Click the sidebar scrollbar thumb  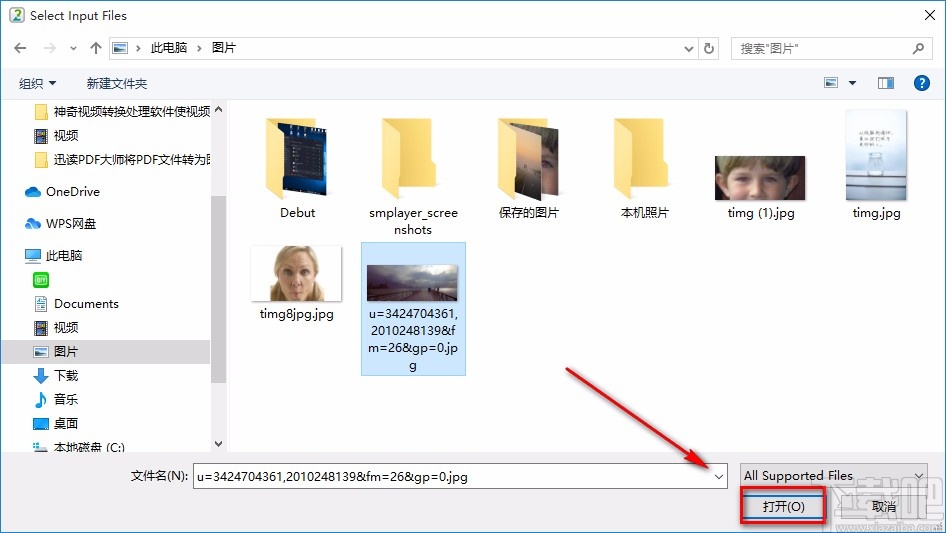(x=218, y=289)
